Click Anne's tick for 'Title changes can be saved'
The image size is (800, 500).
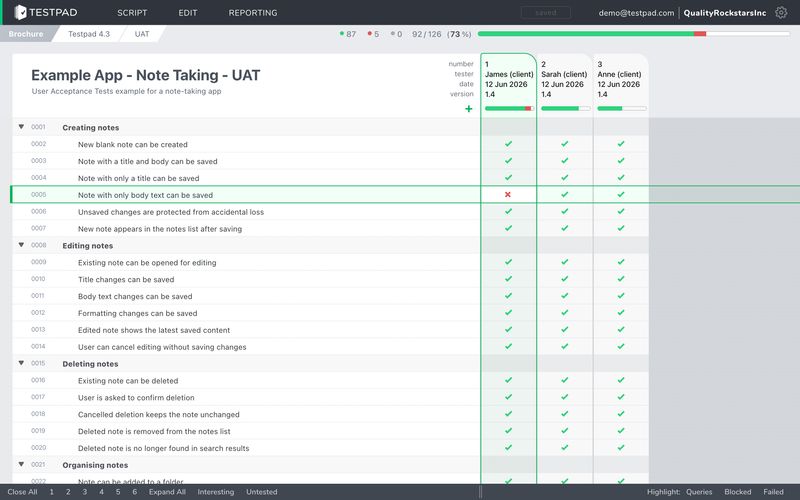[x=620, y=279]
